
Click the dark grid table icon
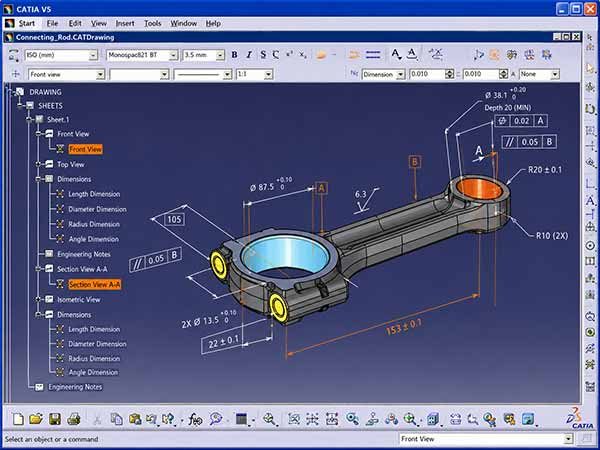pyautogui.click(x=241, y=419)
